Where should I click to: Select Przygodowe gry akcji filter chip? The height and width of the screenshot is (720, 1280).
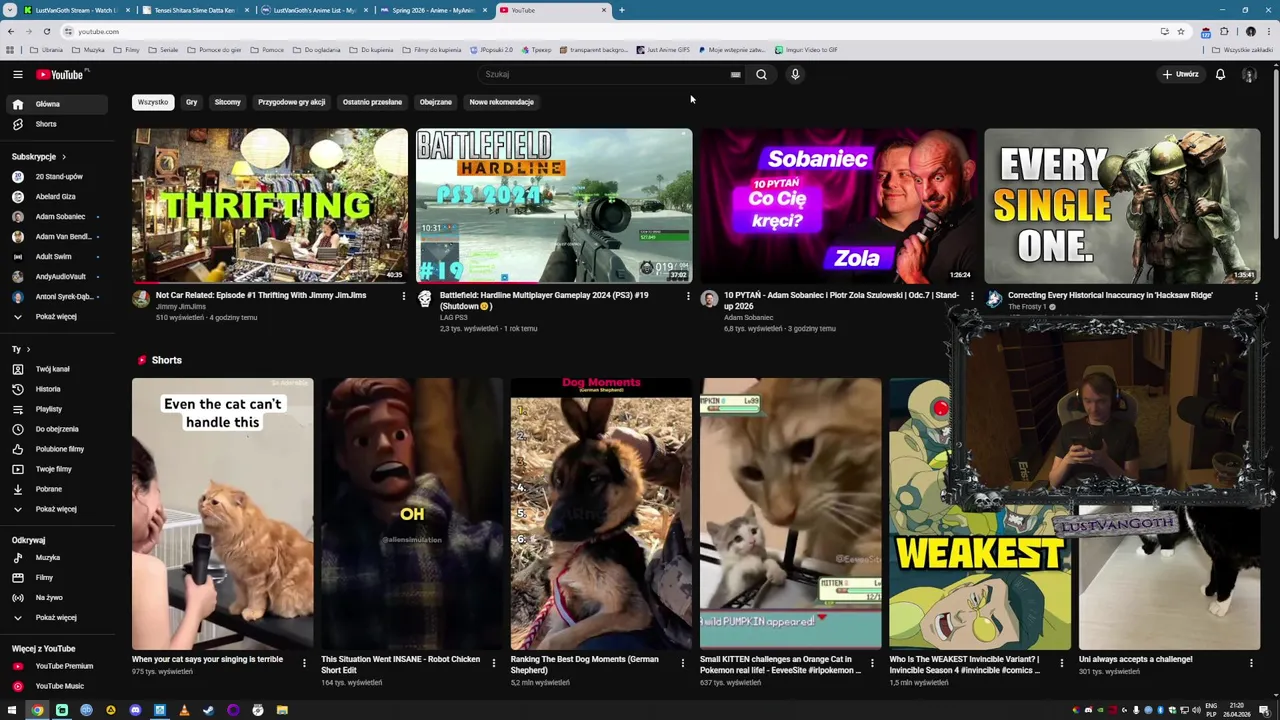[x=291, y=102]
